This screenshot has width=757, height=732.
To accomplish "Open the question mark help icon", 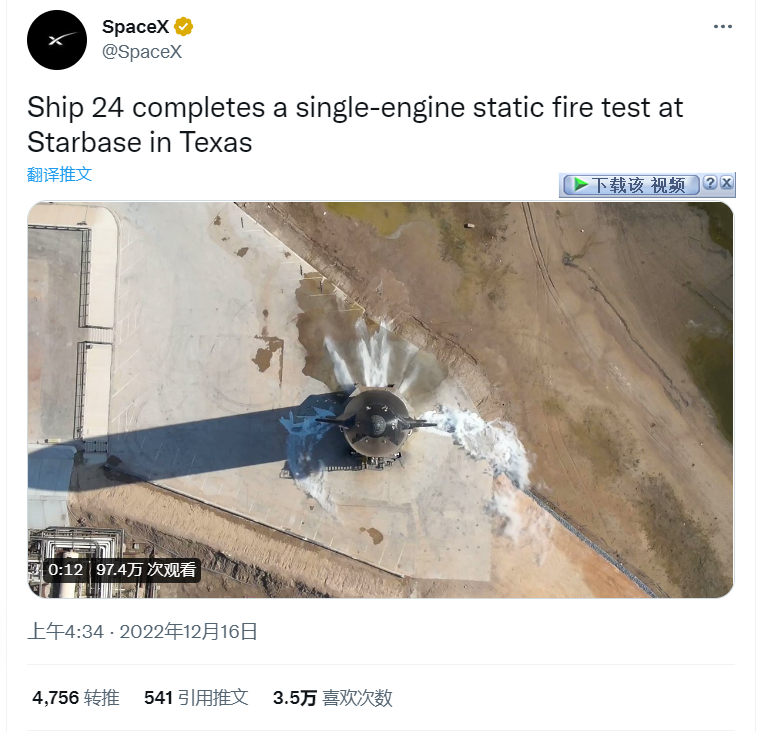I will 710,183.
